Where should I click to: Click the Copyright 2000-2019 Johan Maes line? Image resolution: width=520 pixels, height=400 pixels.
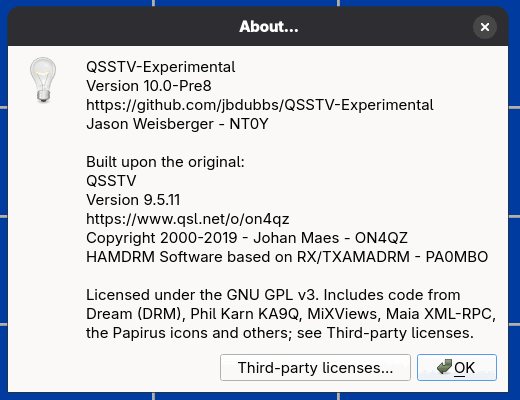coord(247,238)
